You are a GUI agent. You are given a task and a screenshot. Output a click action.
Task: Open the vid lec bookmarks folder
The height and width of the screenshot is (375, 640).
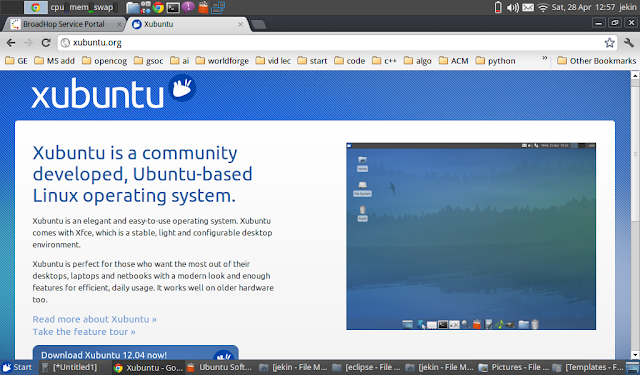coord(273,61)
